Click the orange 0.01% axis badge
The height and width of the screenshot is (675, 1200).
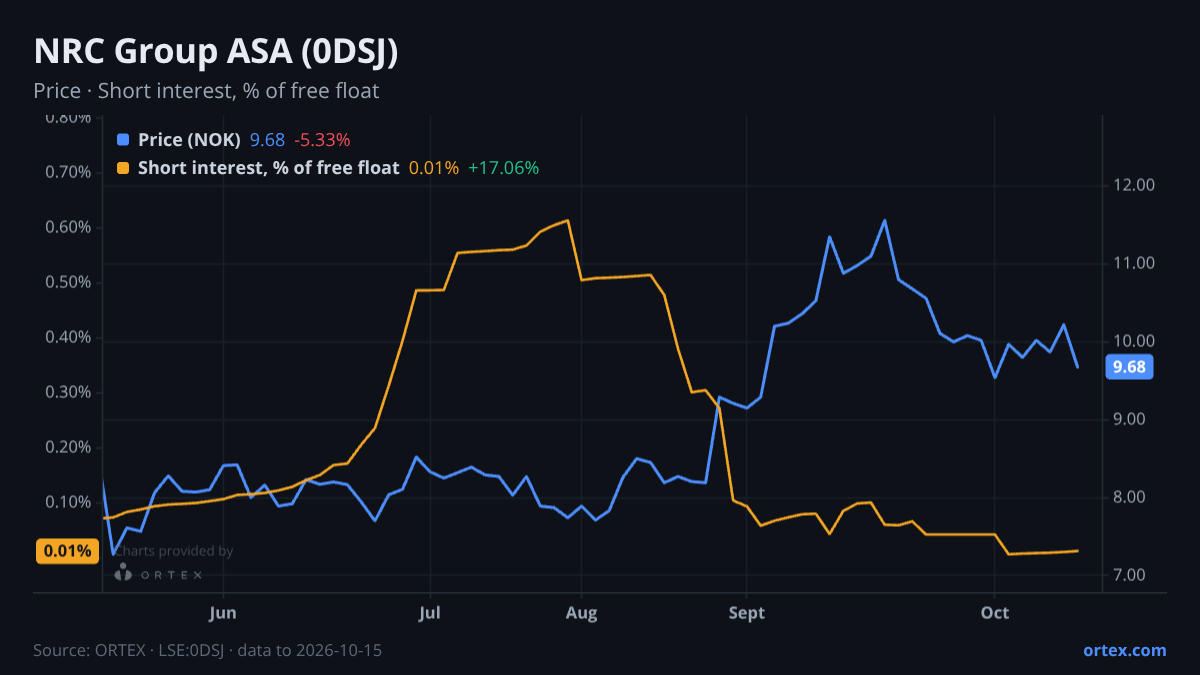[x=68, y=551]
